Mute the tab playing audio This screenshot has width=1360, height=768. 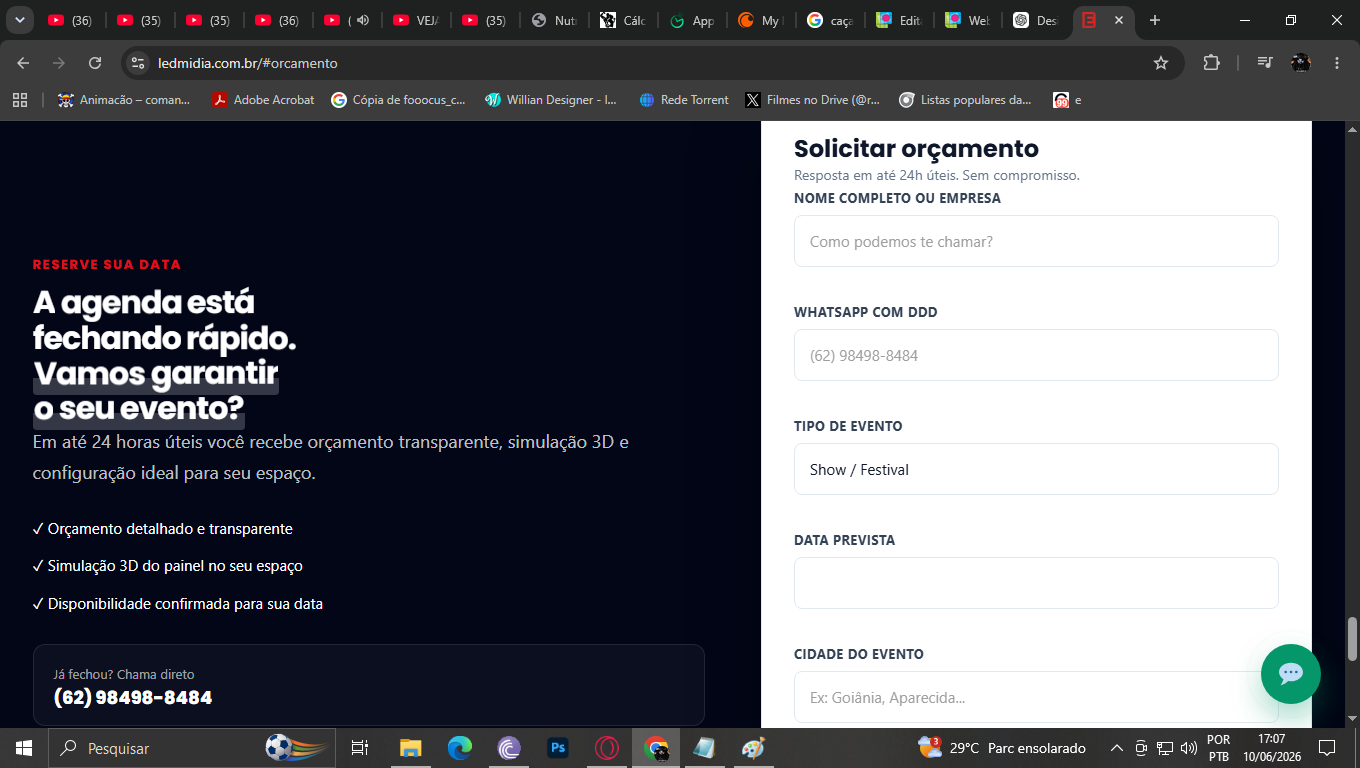coord(362,20)
